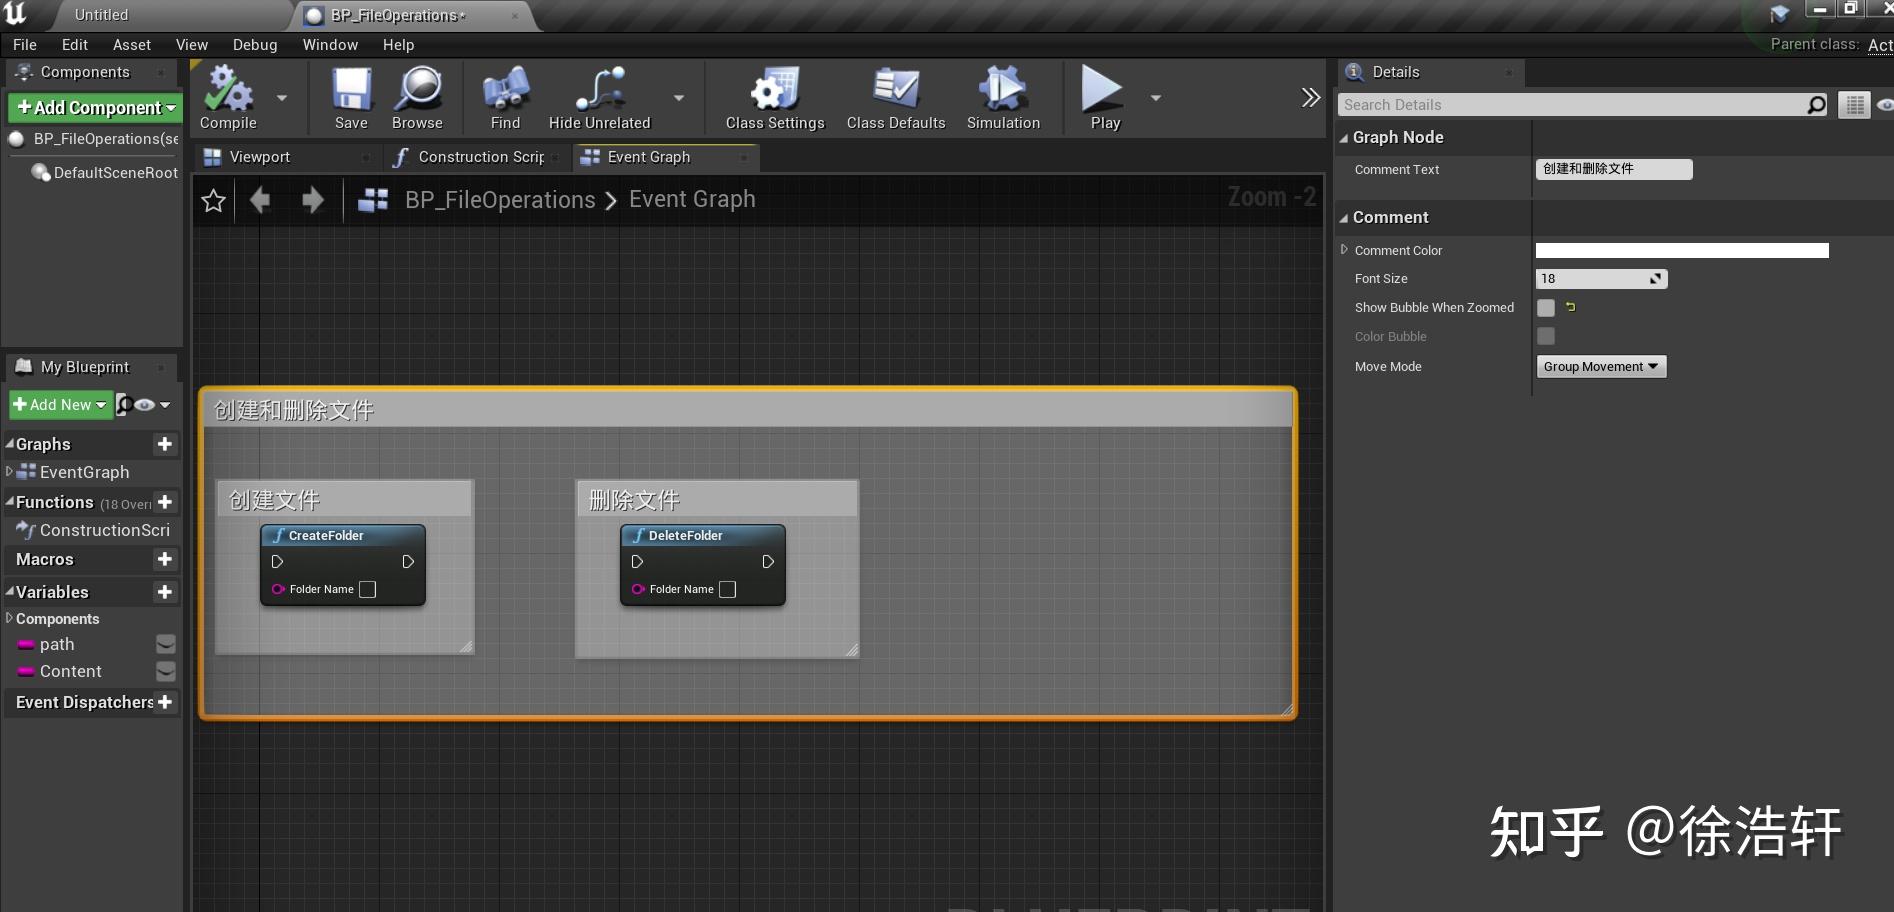Add a new function with plus icon
Viewport: 1894px width, 912px height.
point(165,502)
